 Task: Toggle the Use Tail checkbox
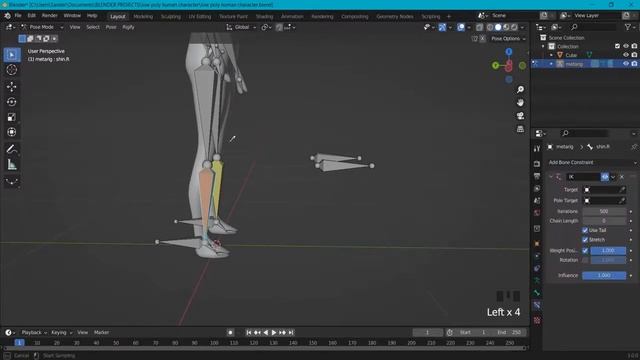coord(585,230)
